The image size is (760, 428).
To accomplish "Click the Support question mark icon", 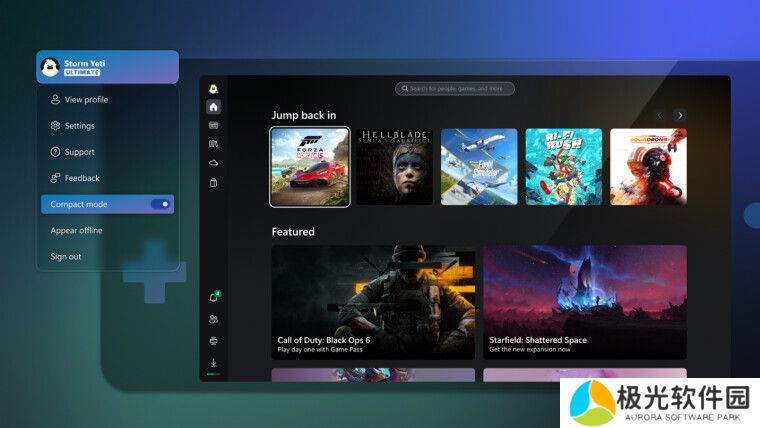I will coord(55,152).
